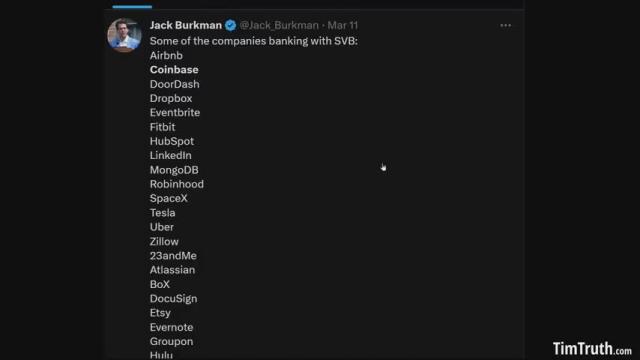The height and width of the screenshot is (360, 640).
Task: Click Jack Burkman's profile avatar
Action: point(124,35)
